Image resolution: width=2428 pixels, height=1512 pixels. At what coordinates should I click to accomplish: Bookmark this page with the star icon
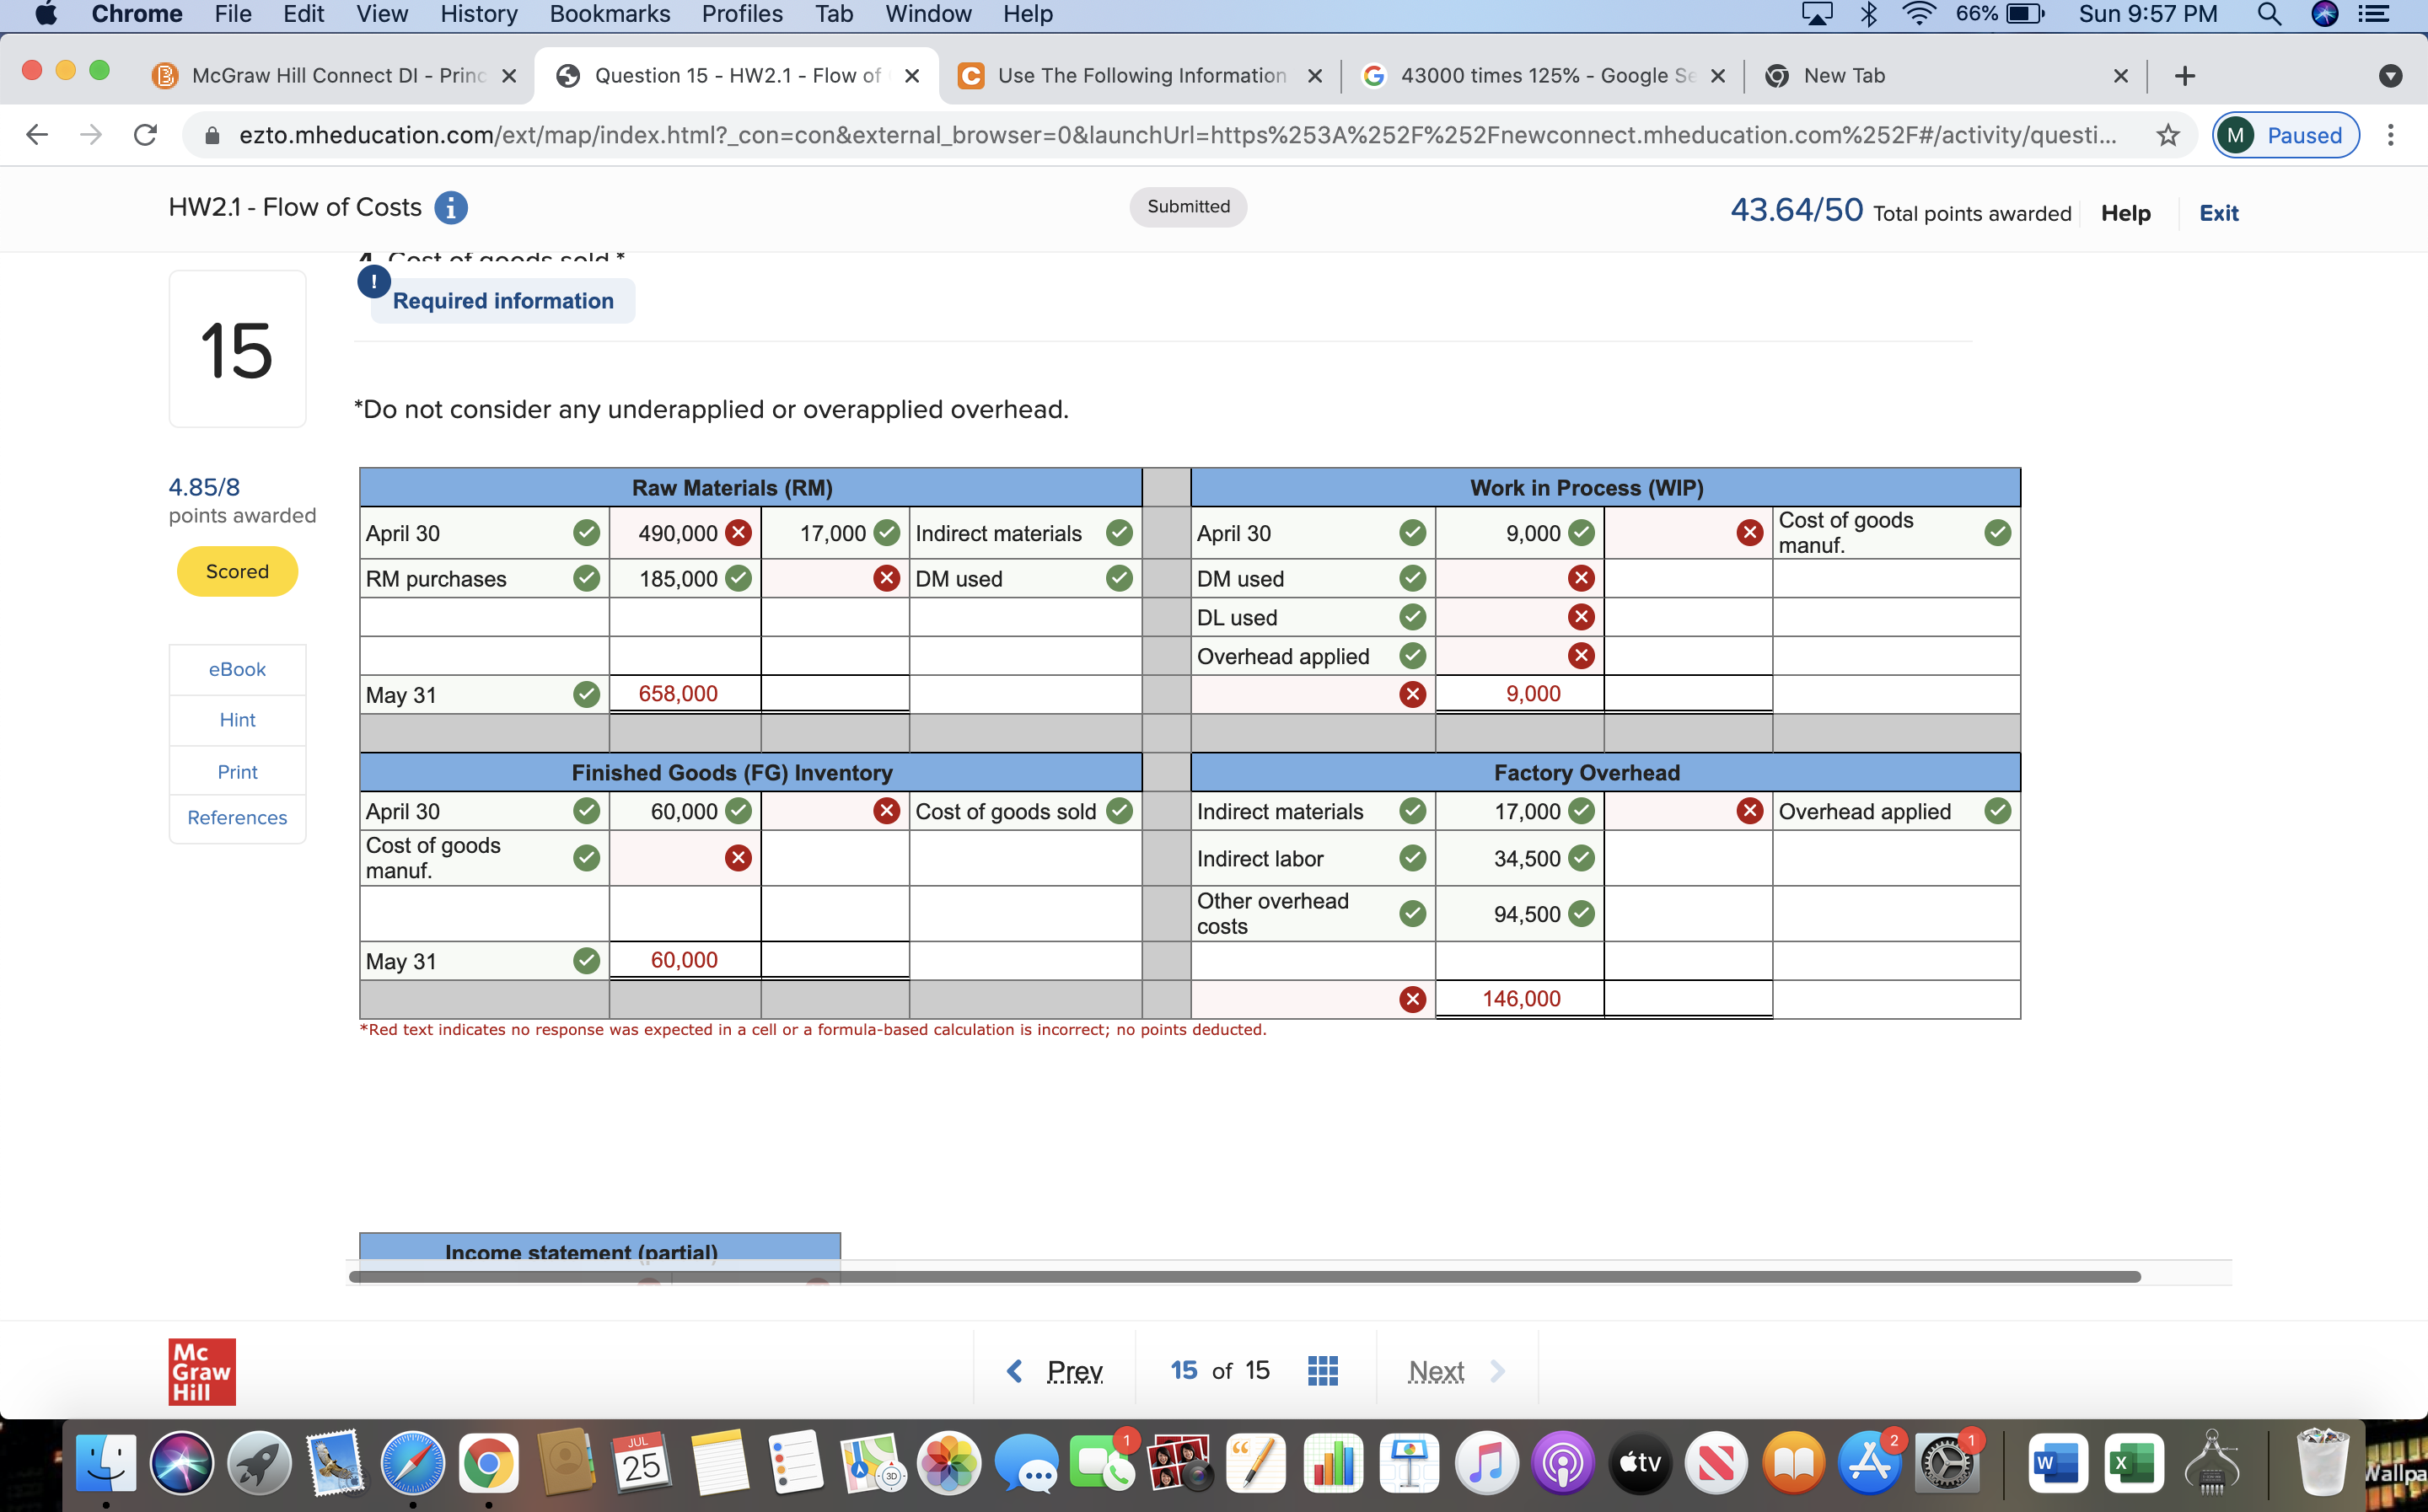coord(2167,135)
